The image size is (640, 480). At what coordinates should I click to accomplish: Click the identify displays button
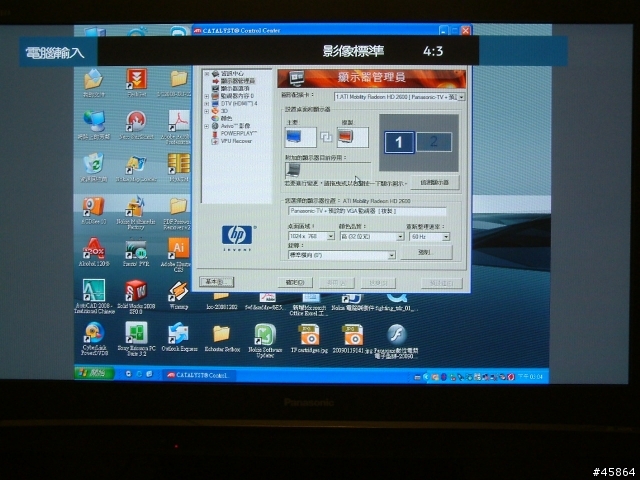(x=435, y=182)
